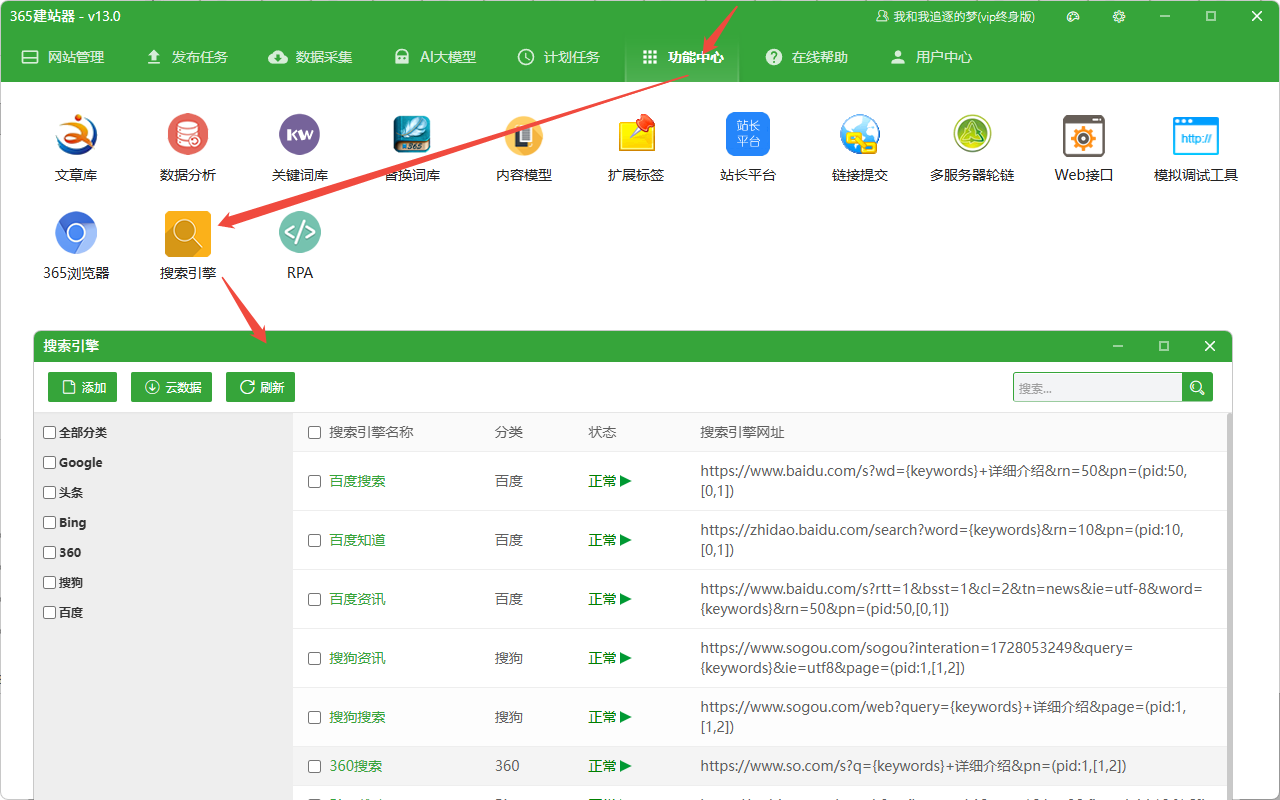Open the 站长平台 webmaster platform
Viewport: 1280px width, 800px height.
coord(748,148)
